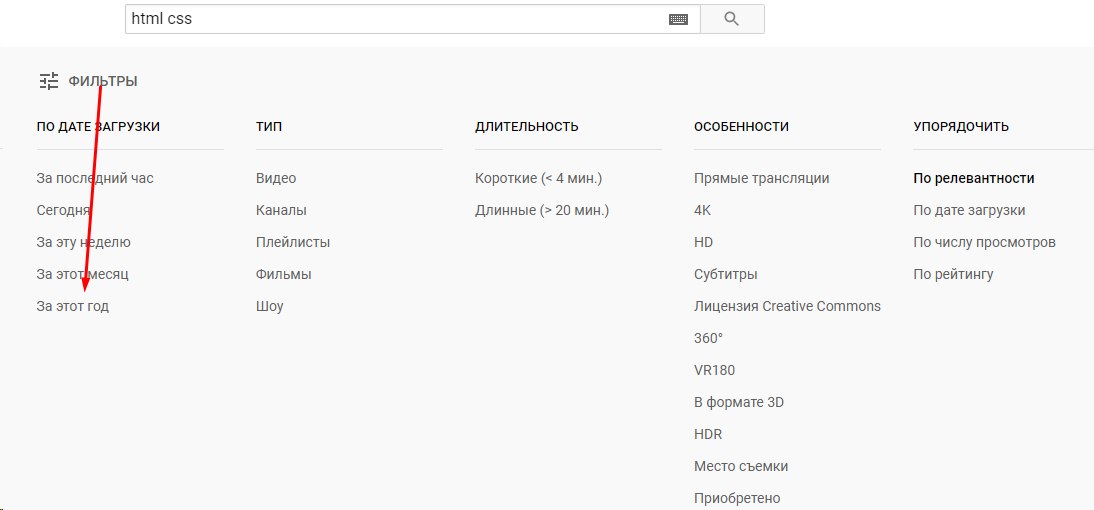This screenshot has height=510, width=1094.
Task: Click the 'ТИП' column header
Action: [269, 127]
